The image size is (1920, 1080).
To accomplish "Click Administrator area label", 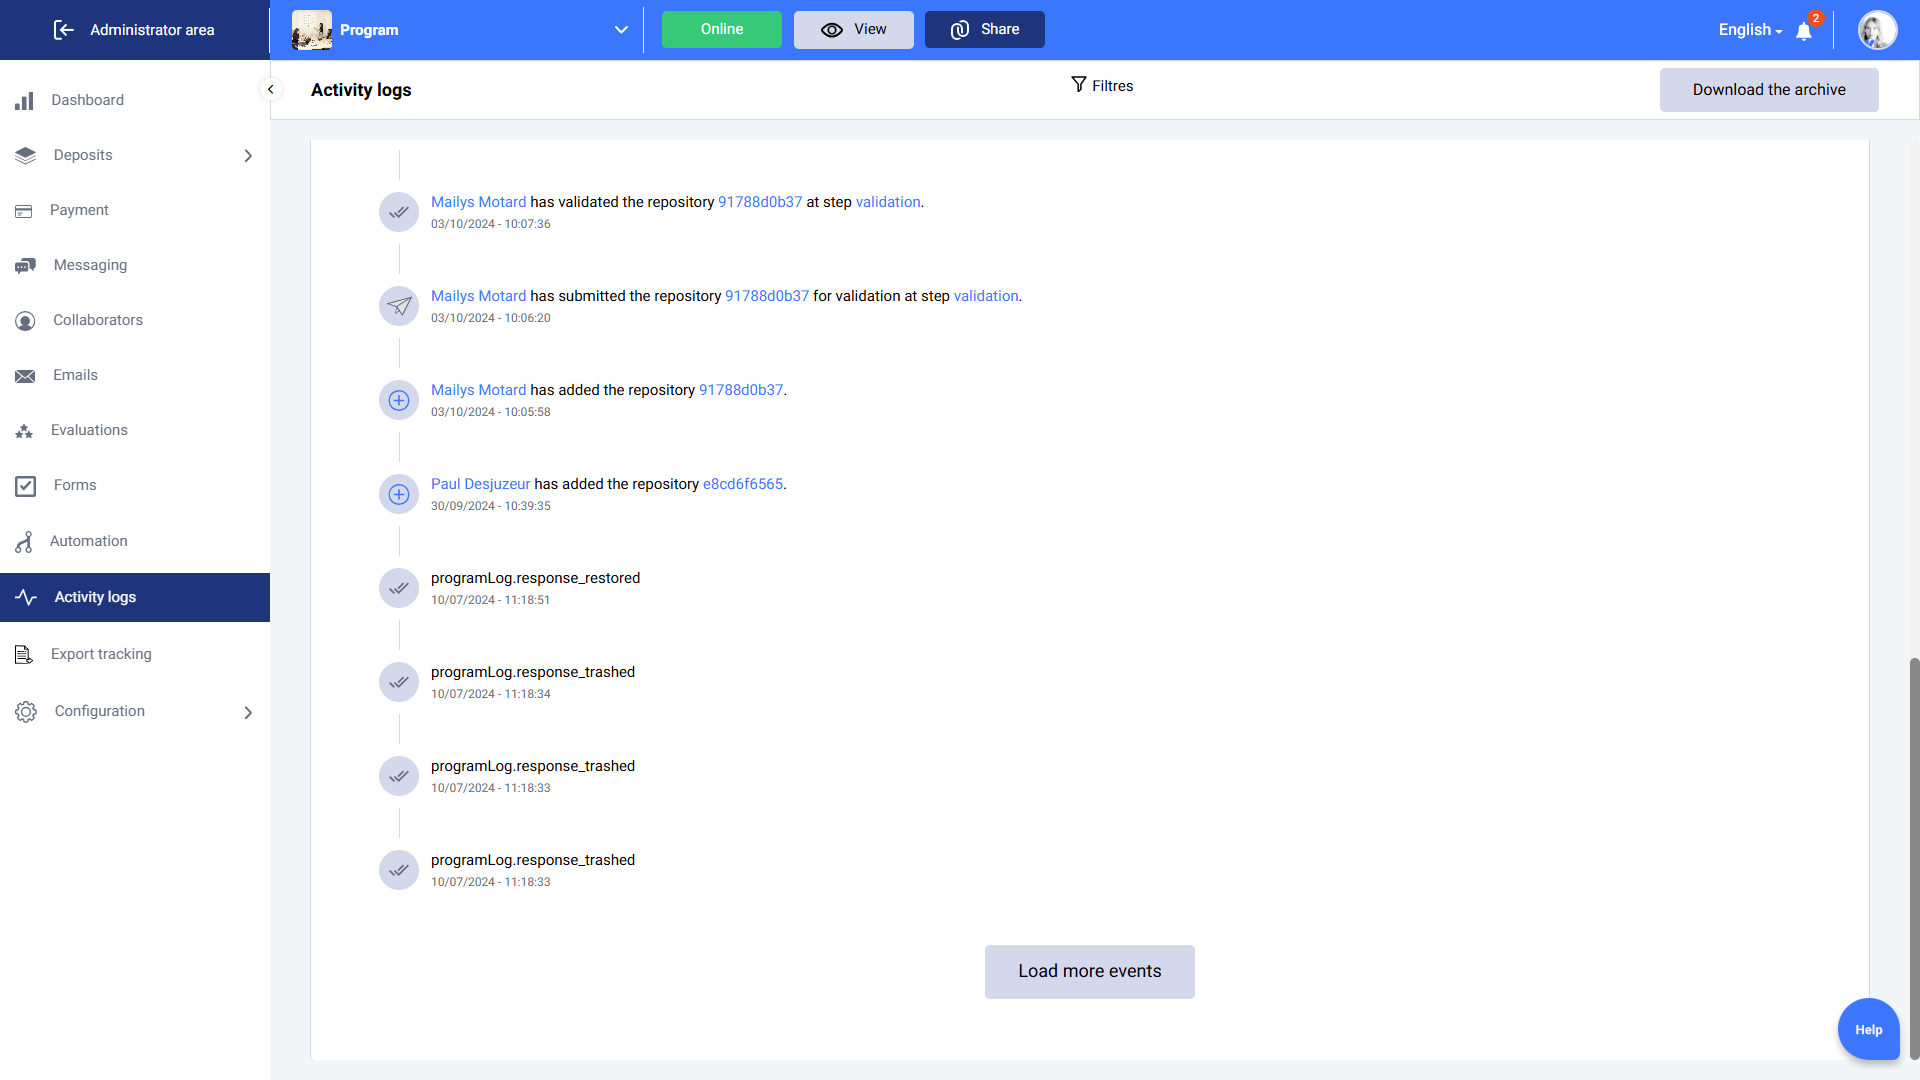I will (152, 30).
